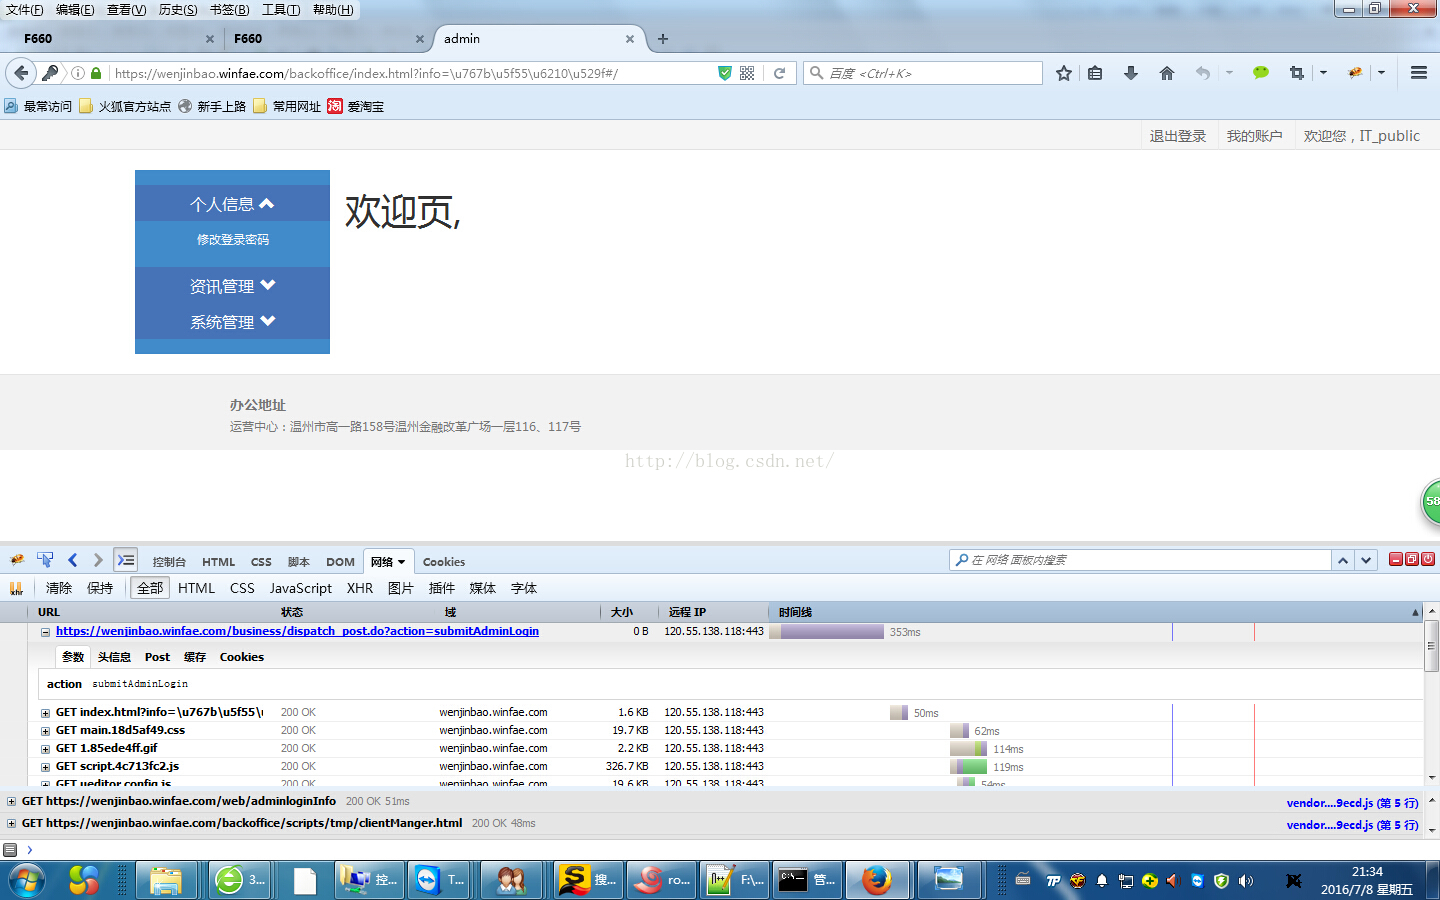Open the 网络 tab dropdown arrow
This screenshot has width=1440, height=900.
coord(402,562)
